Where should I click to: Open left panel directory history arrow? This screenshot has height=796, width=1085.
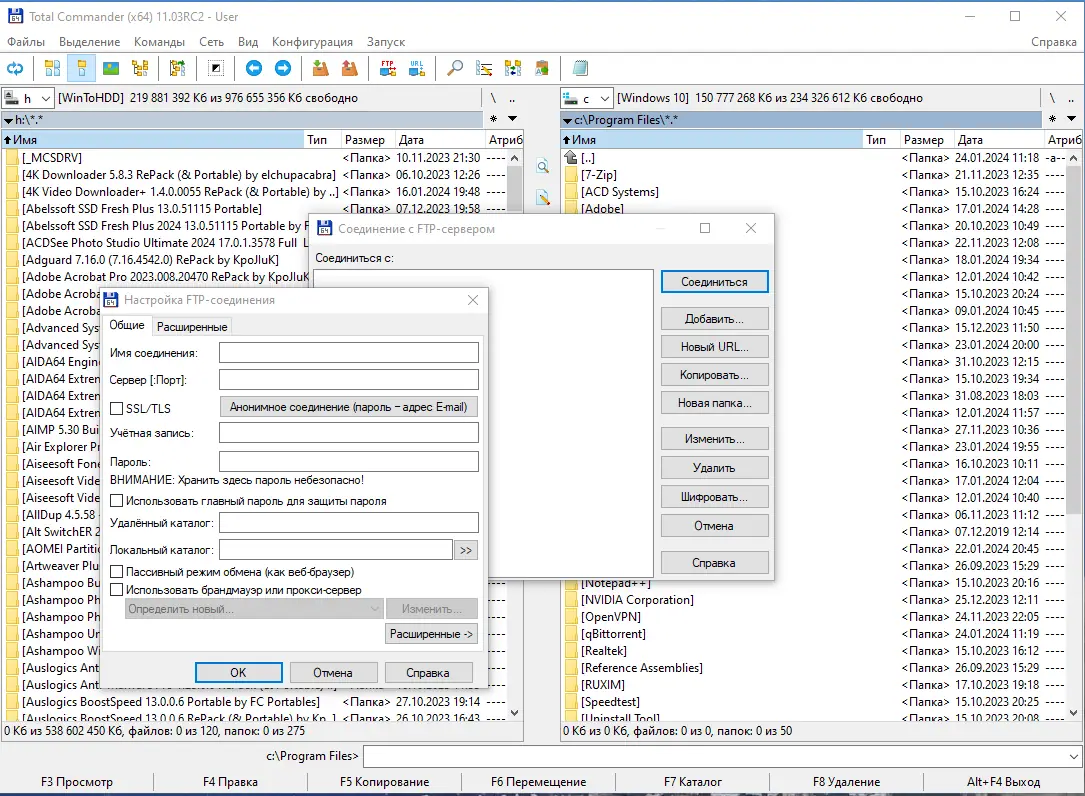pyautogui.click(x=513, y=119)
